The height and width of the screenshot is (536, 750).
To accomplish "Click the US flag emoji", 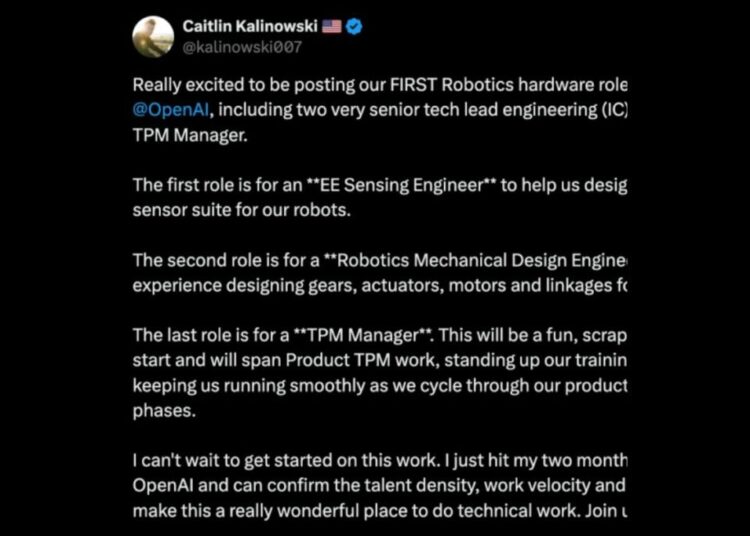I will point(331,26).
